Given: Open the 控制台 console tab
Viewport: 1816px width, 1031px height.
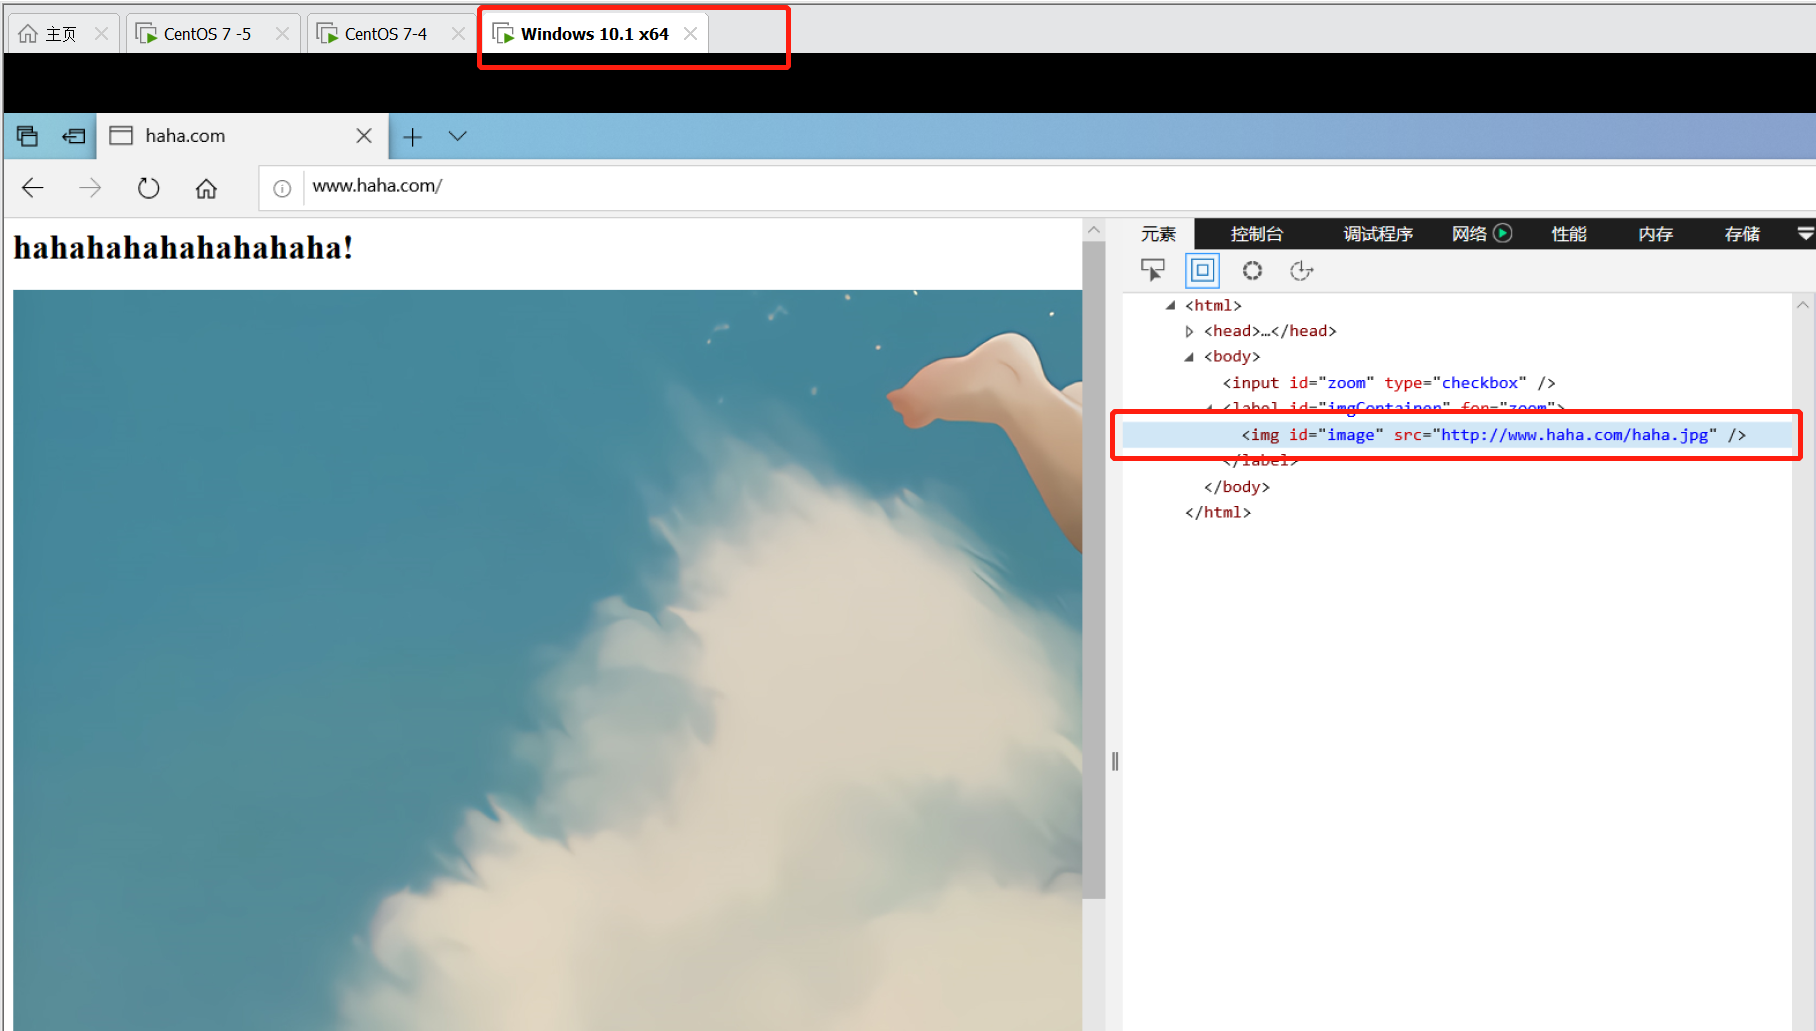Looking at the screenshot, I should pos(1256,234).
